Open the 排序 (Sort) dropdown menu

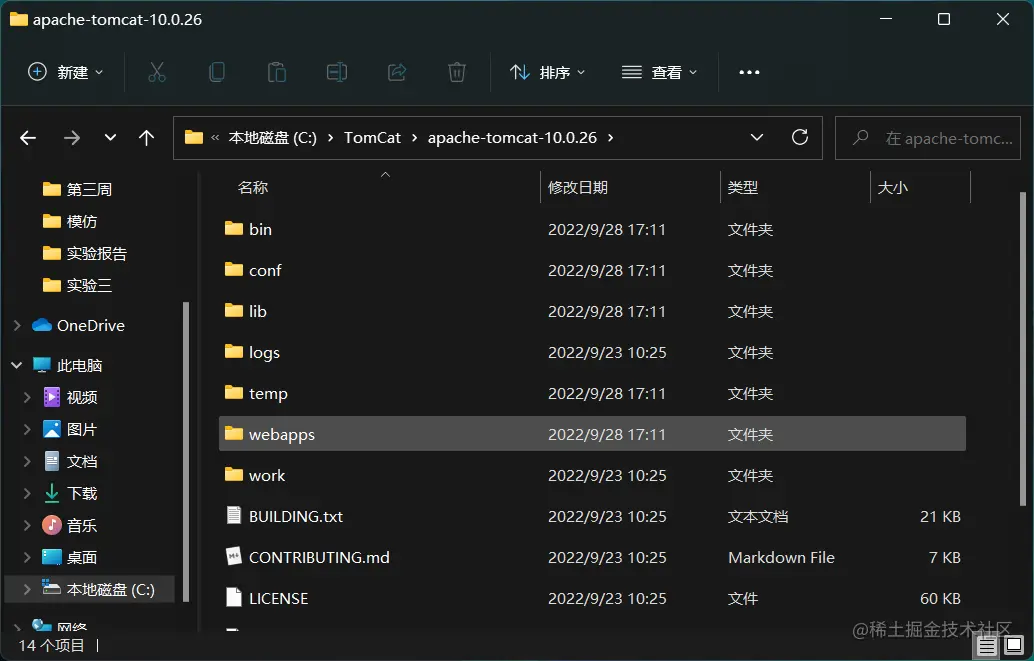coord(547,72)
